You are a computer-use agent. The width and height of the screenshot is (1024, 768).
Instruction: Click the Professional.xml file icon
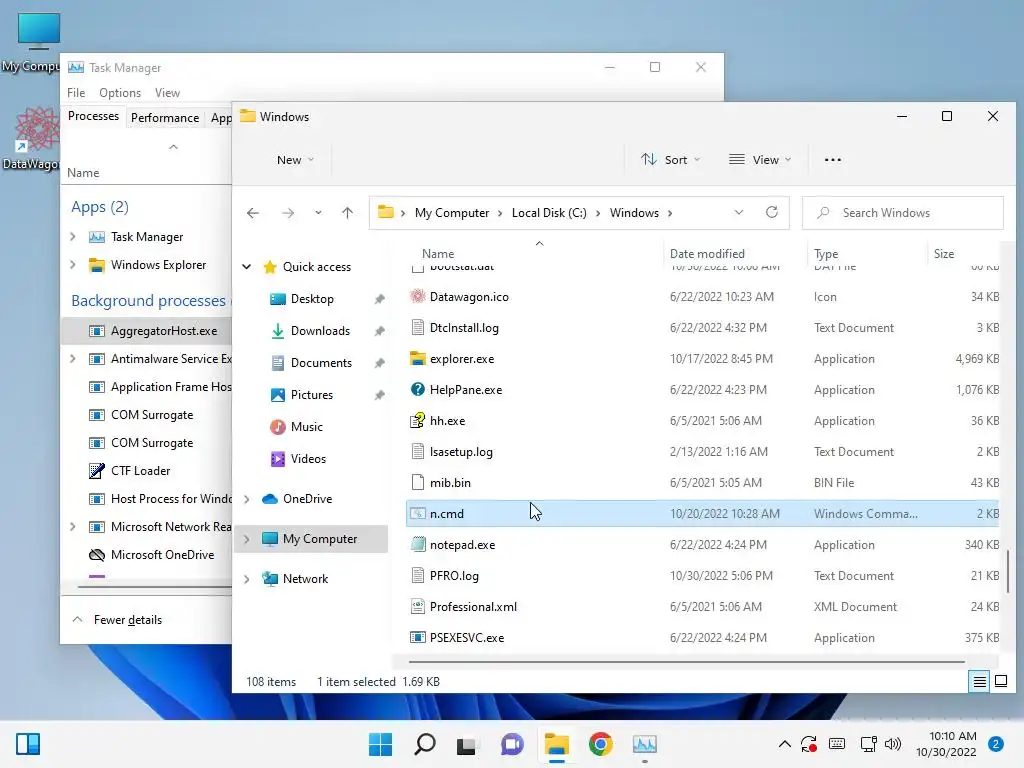[x=417, y=607]
